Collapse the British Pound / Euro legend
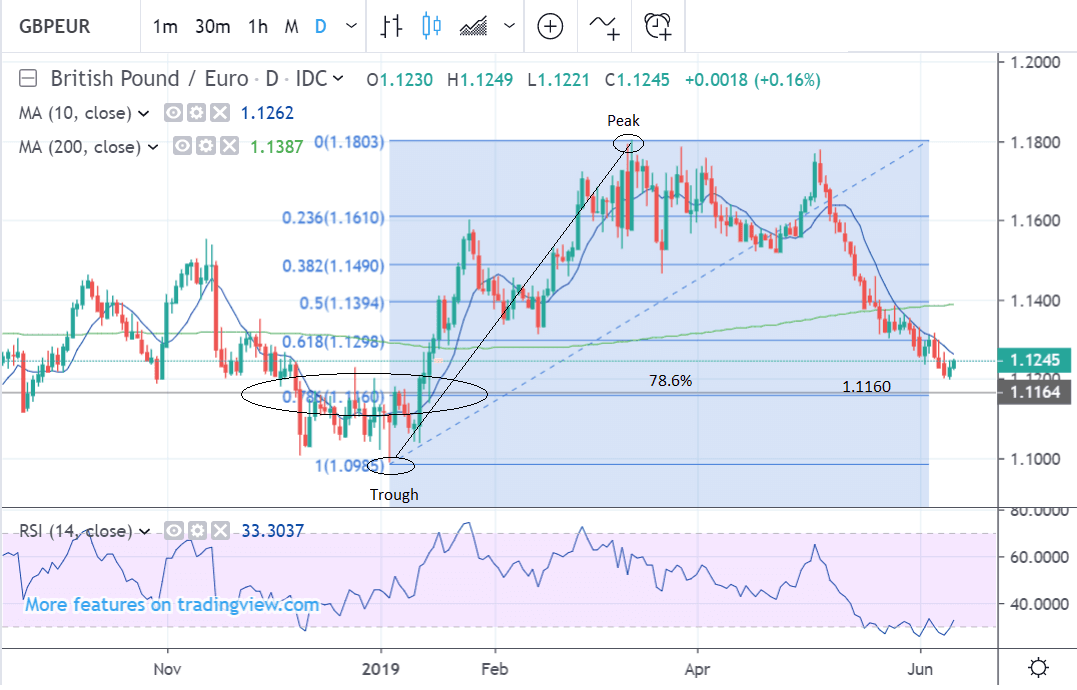 pos(27,79)
